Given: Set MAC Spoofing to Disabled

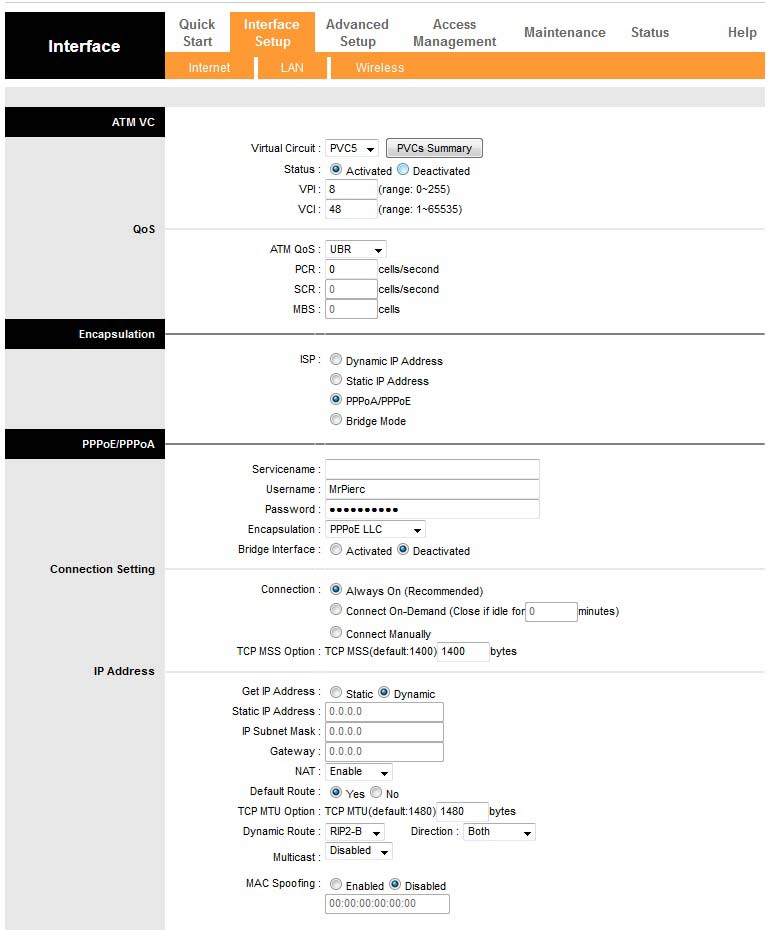Looking at the screenshot, I should pyautogui.click(x=395, y=884).
